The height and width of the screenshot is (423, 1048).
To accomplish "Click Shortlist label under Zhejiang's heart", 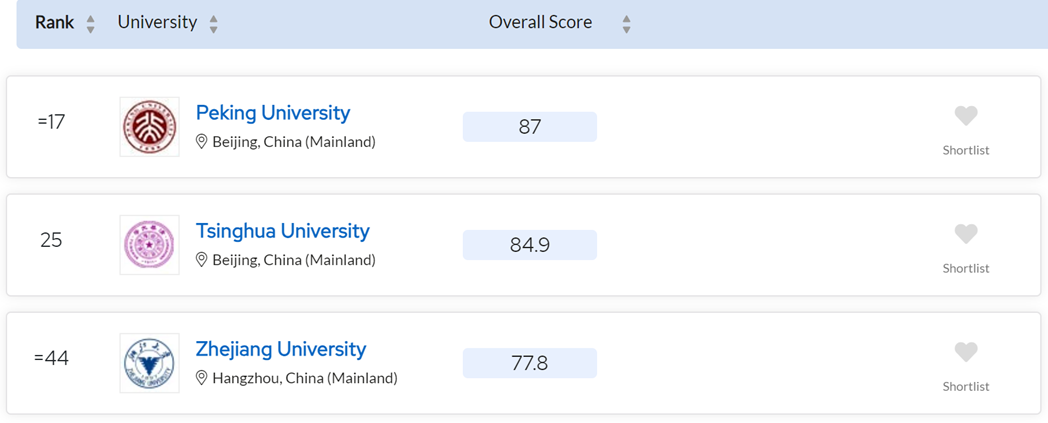I will (x=966, y=386).
